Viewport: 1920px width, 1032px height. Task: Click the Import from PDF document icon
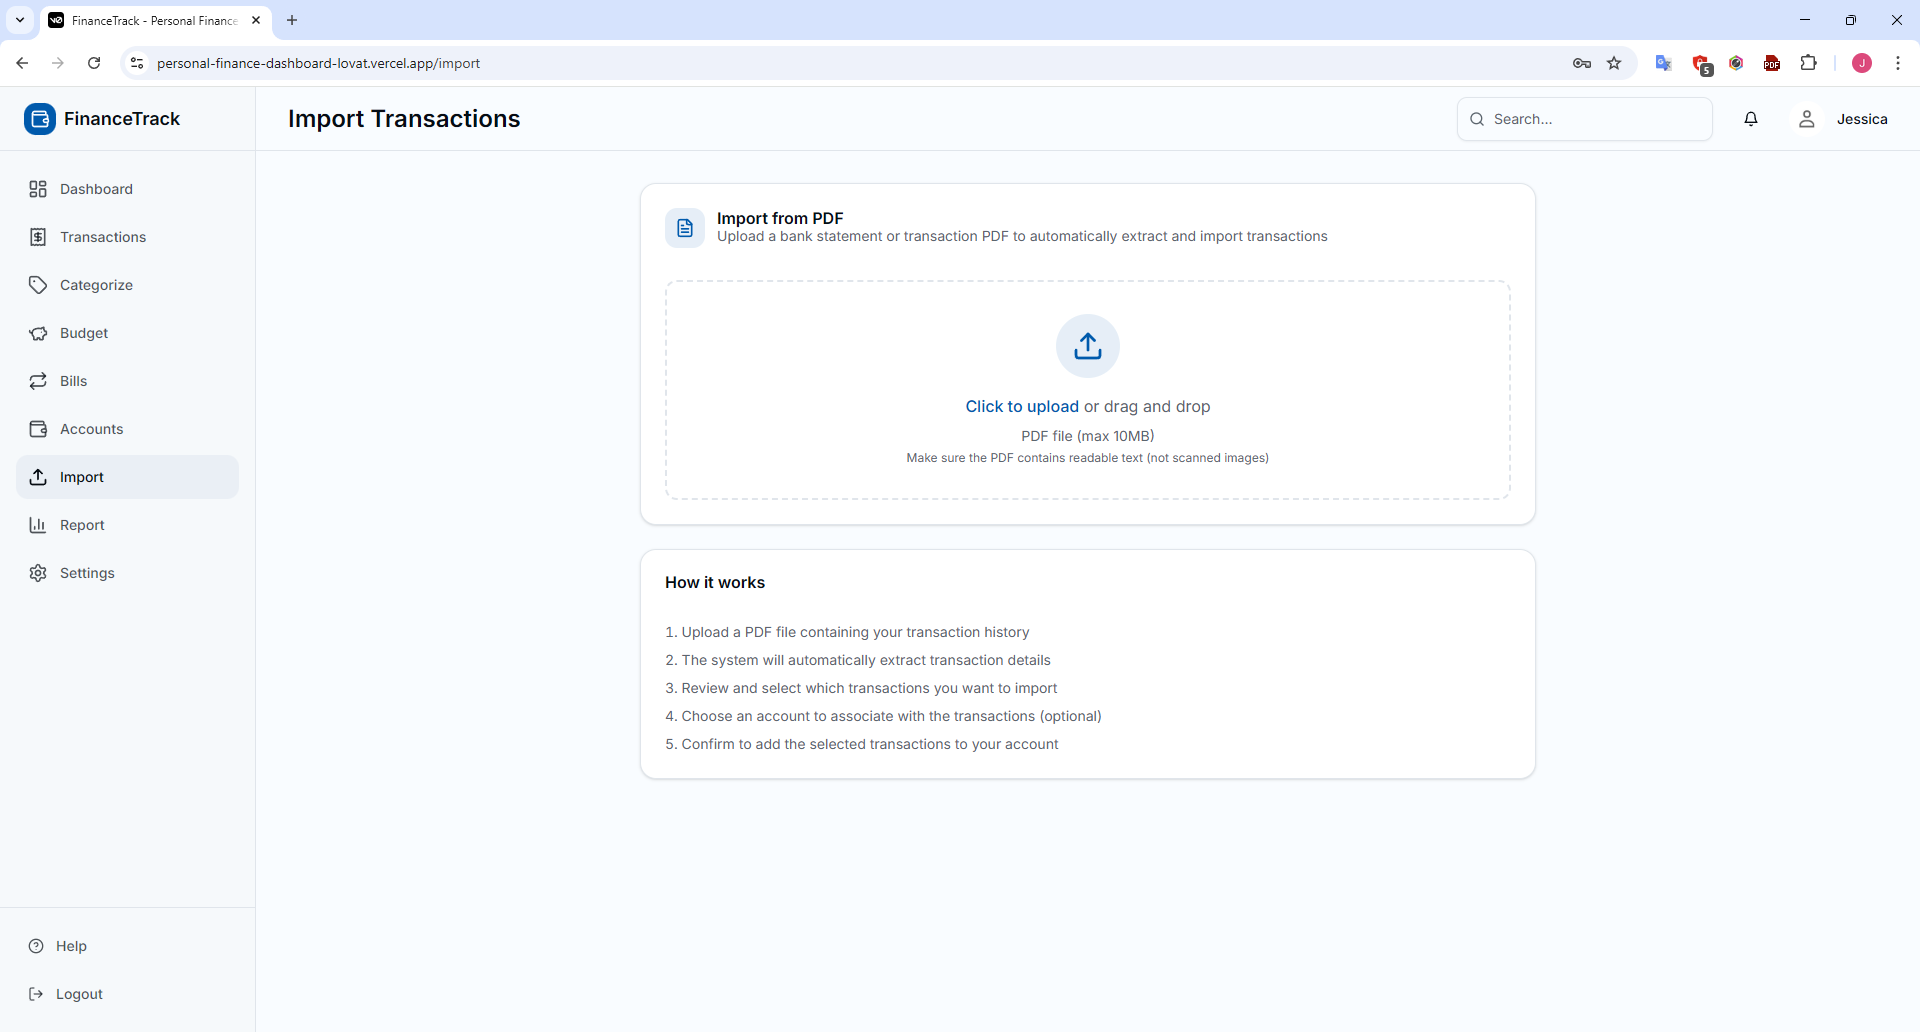(x=685, y=228)
